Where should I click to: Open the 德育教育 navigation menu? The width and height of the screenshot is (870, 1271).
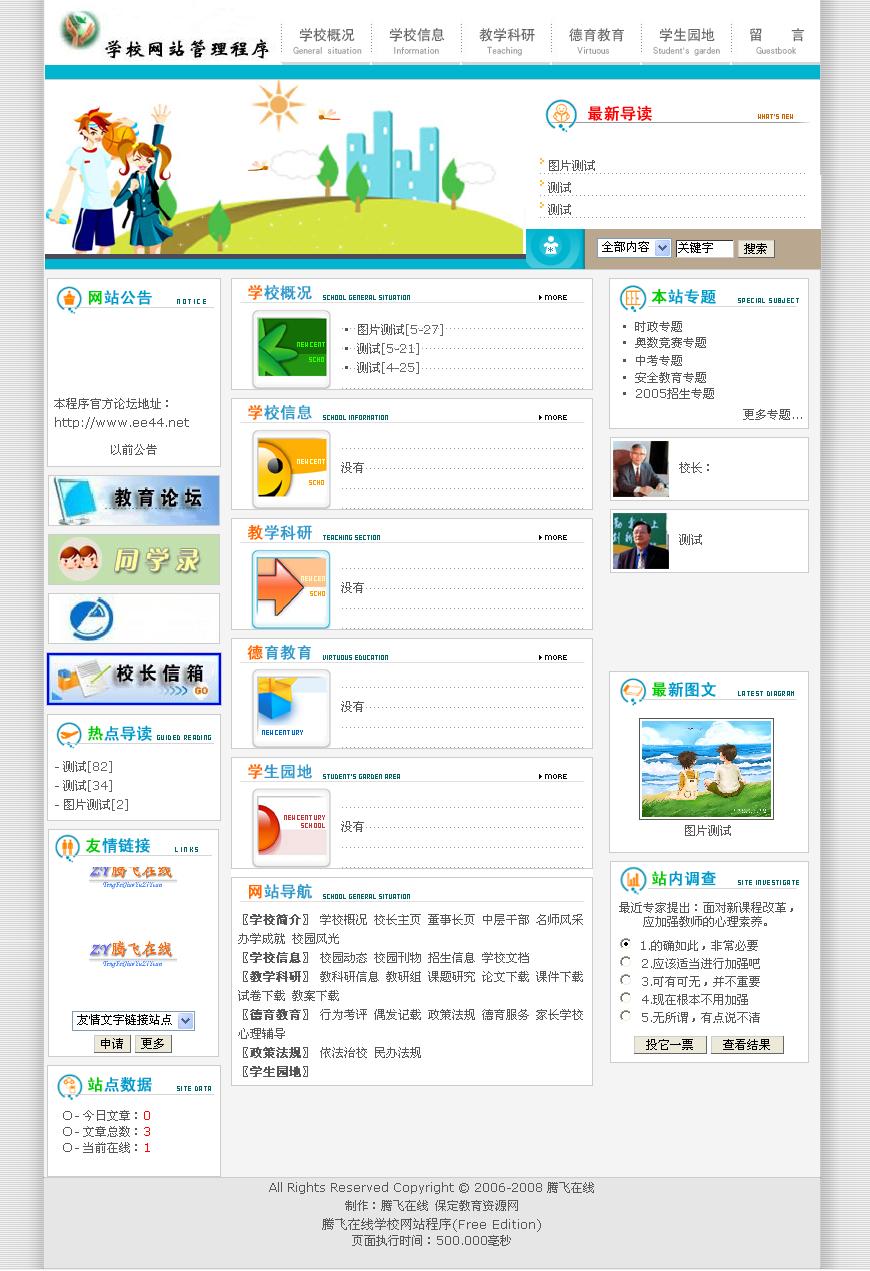(x=596, y=41)
